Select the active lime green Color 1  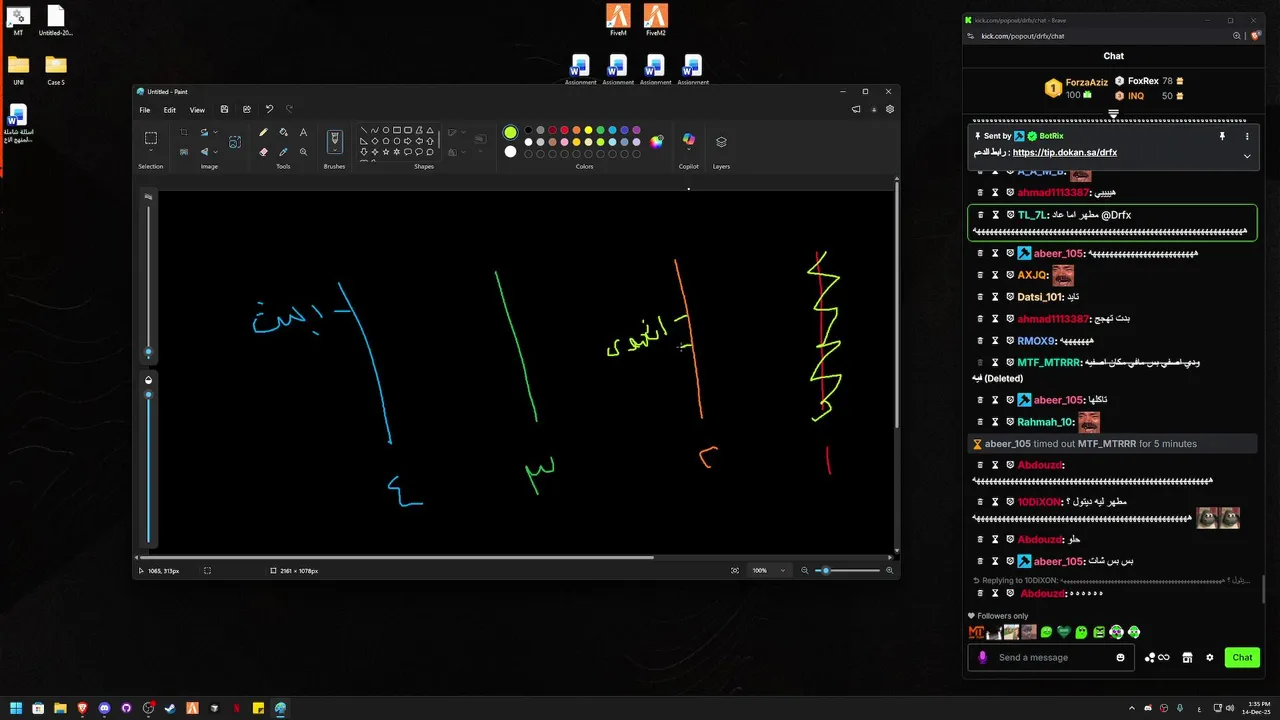pyautogui.click(x=510, y=132)
